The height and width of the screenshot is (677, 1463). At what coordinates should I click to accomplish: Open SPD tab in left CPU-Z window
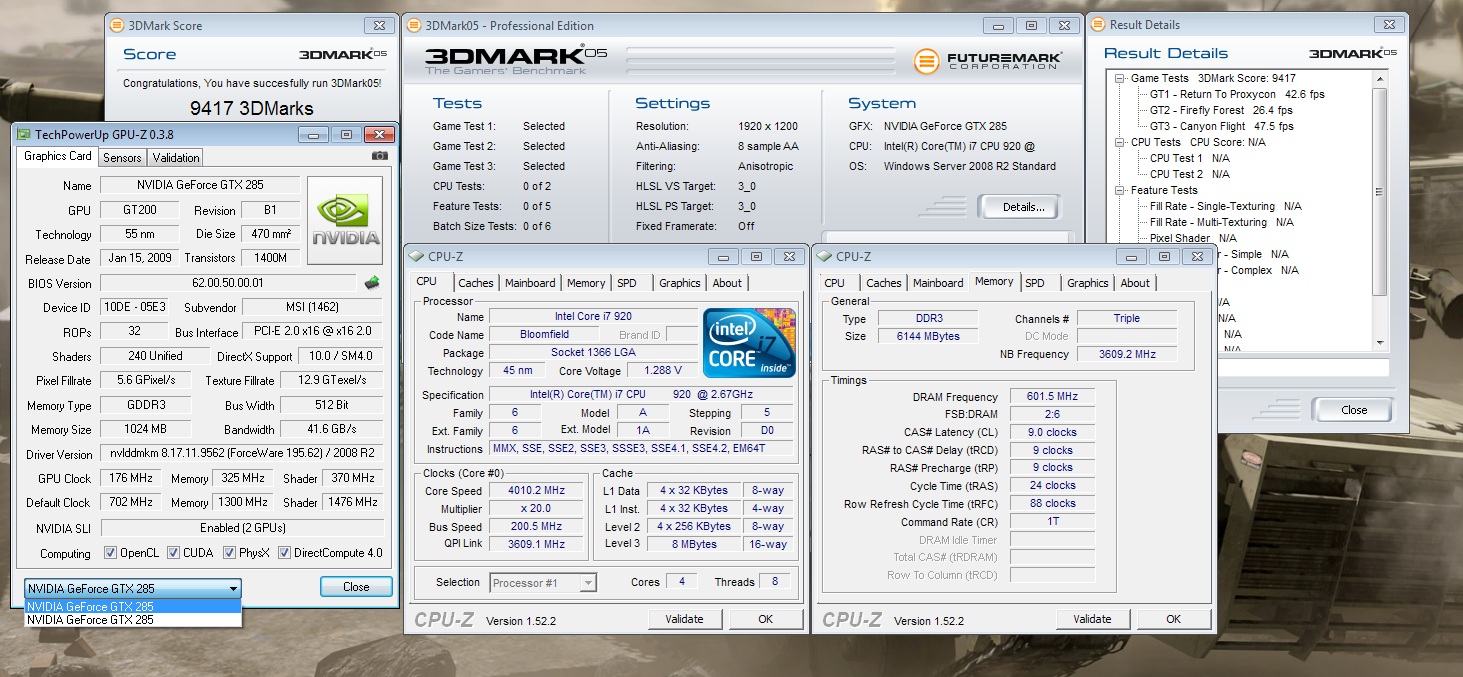pyautogui.click(x=627, y=283)
